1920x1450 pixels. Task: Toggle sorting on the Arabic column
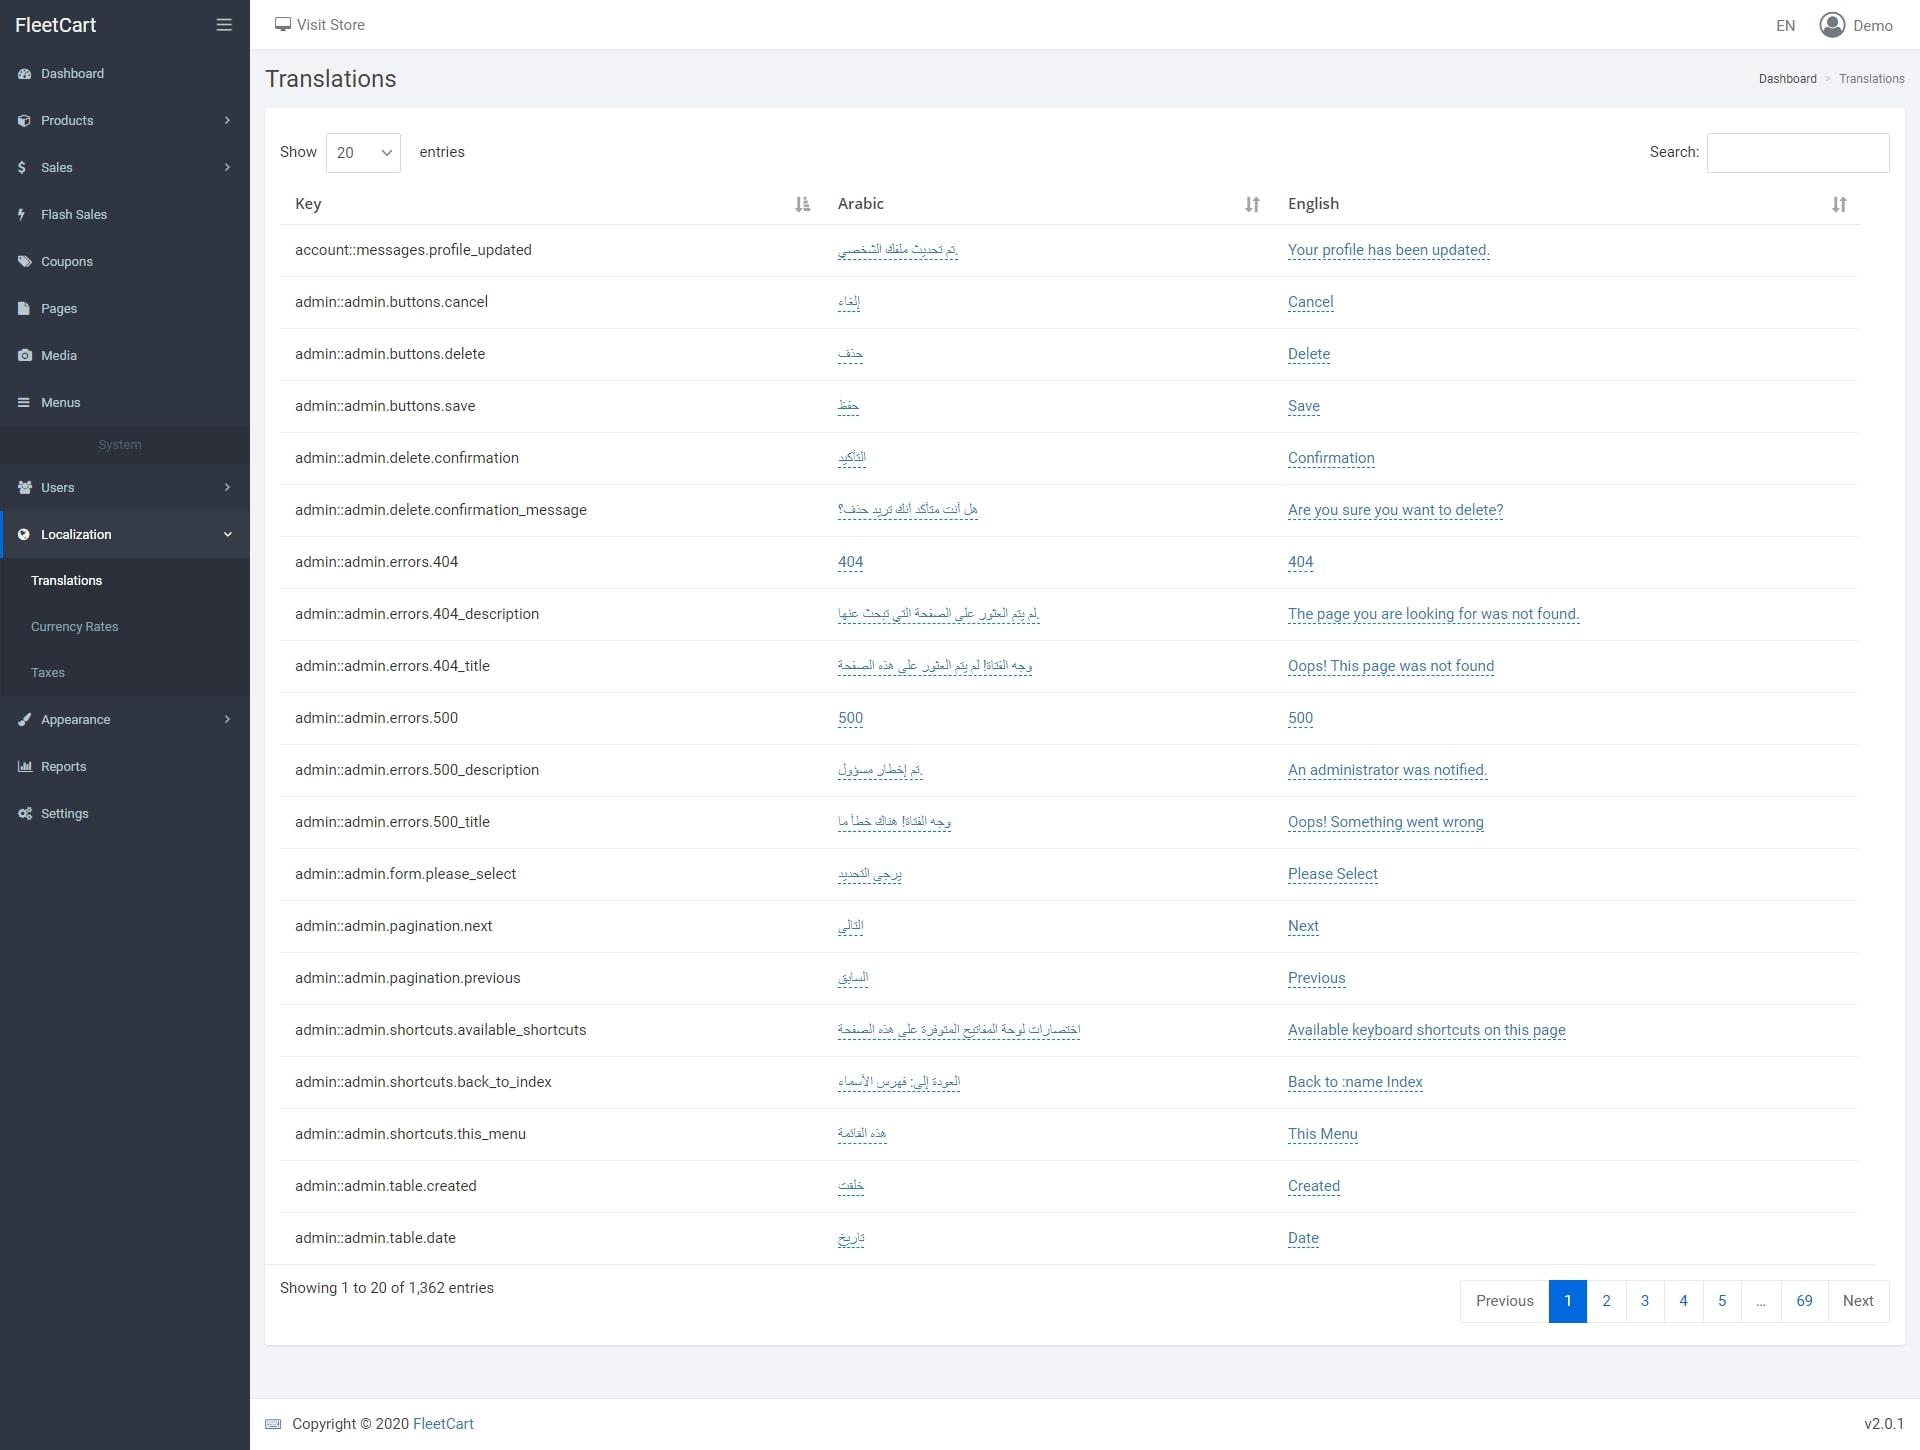click(1252, 204)
